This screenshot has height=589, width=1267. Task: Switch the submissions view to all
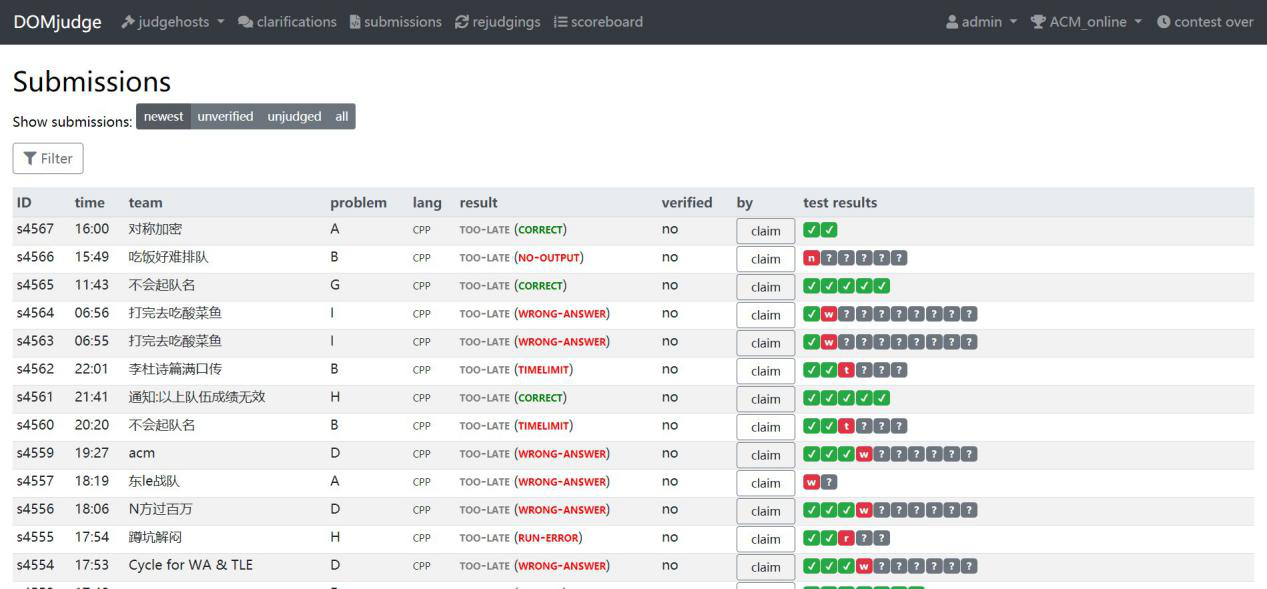[342, 117]
